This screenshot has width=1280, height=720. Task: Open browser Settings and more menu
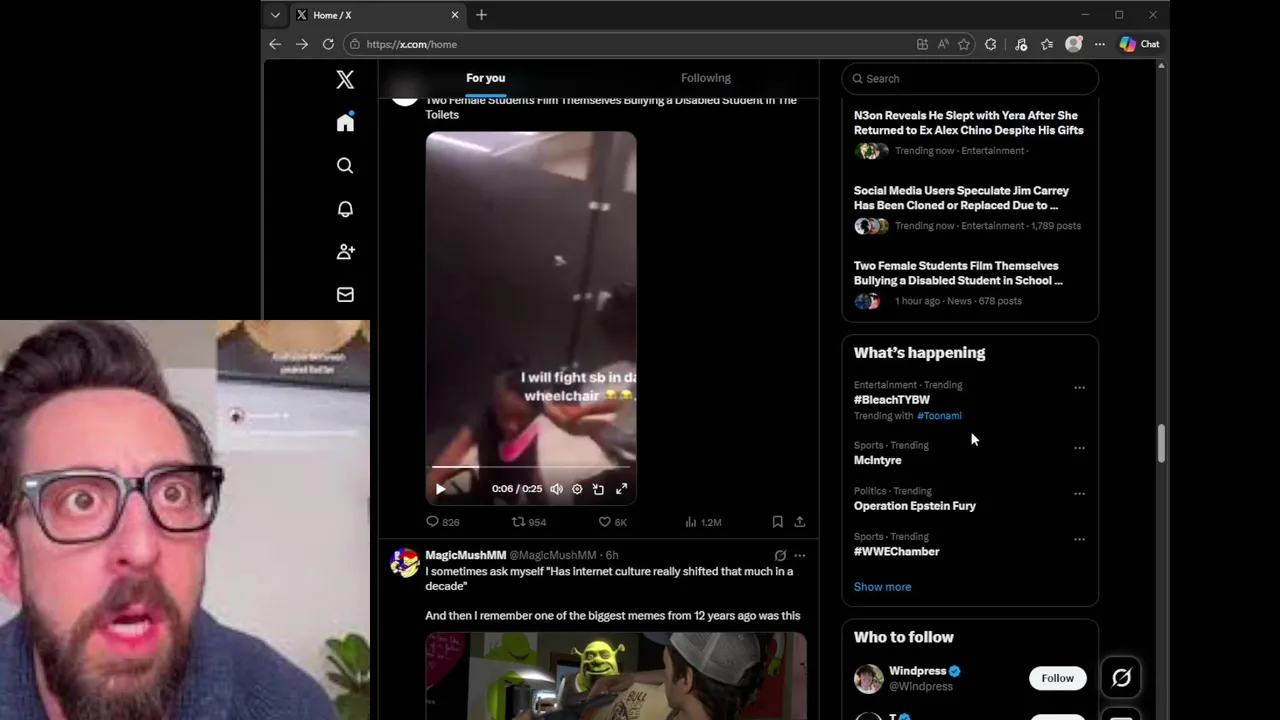point(1099,44)
